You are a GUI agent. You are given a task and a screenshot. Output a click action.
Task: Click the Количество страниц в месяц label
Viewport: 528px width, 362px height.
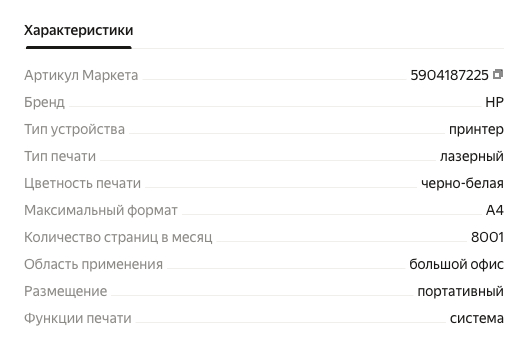tap(118, 237)
